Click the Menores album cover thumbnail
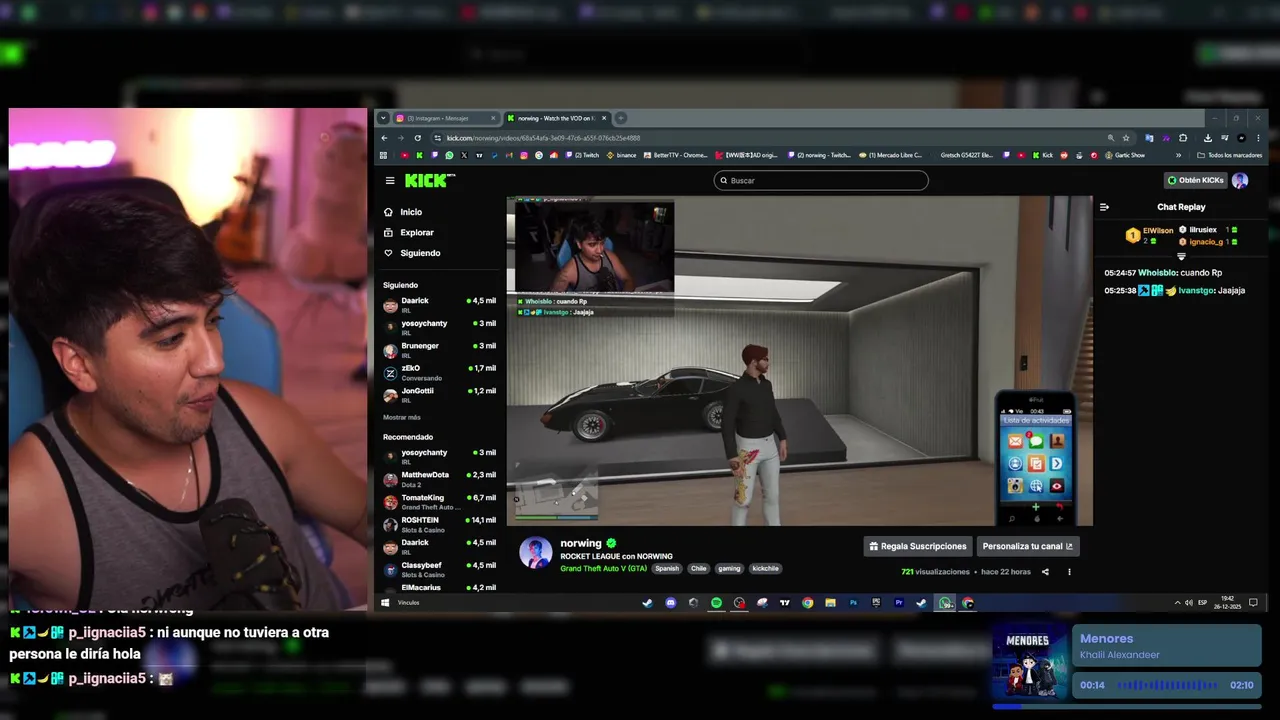 1028,662
